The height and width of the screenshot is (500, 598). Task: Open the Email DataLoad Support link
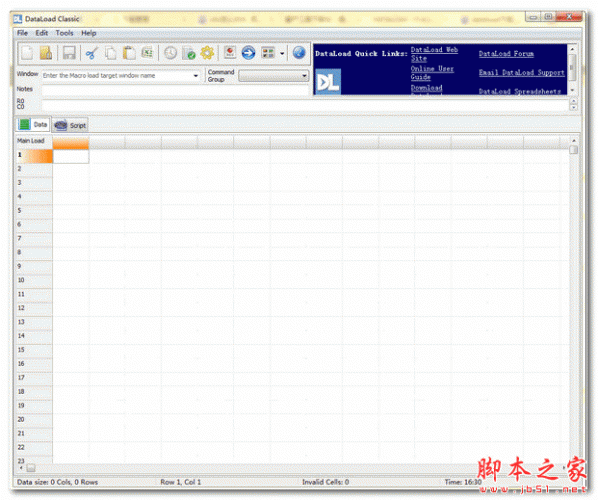[521, 73]
